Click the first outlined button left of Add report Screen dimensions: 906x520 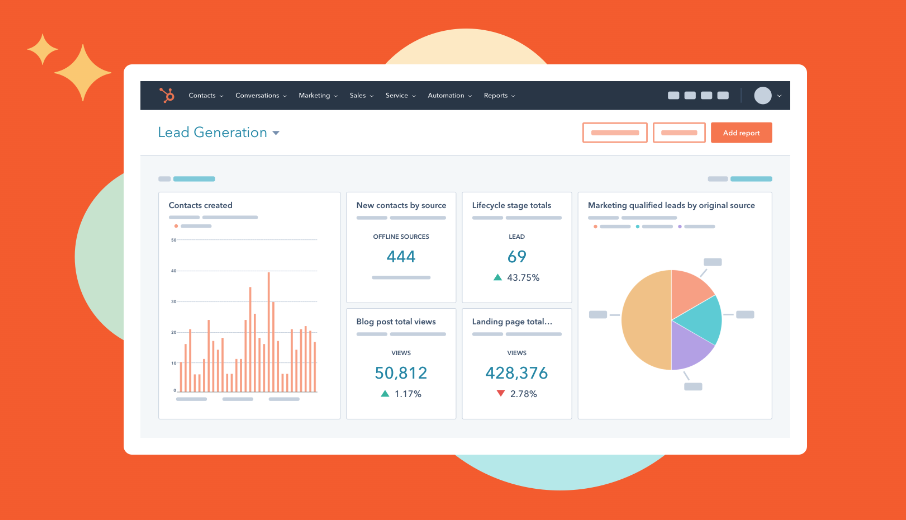(x=615, y=133)
